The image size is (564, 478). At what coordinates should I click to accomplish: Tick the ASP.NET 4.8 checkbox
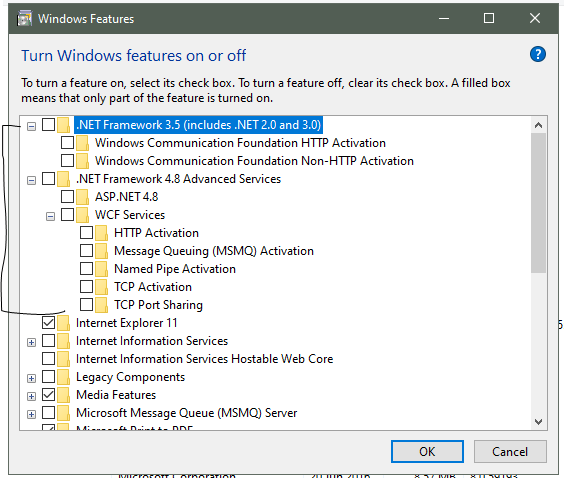[68, 196]
